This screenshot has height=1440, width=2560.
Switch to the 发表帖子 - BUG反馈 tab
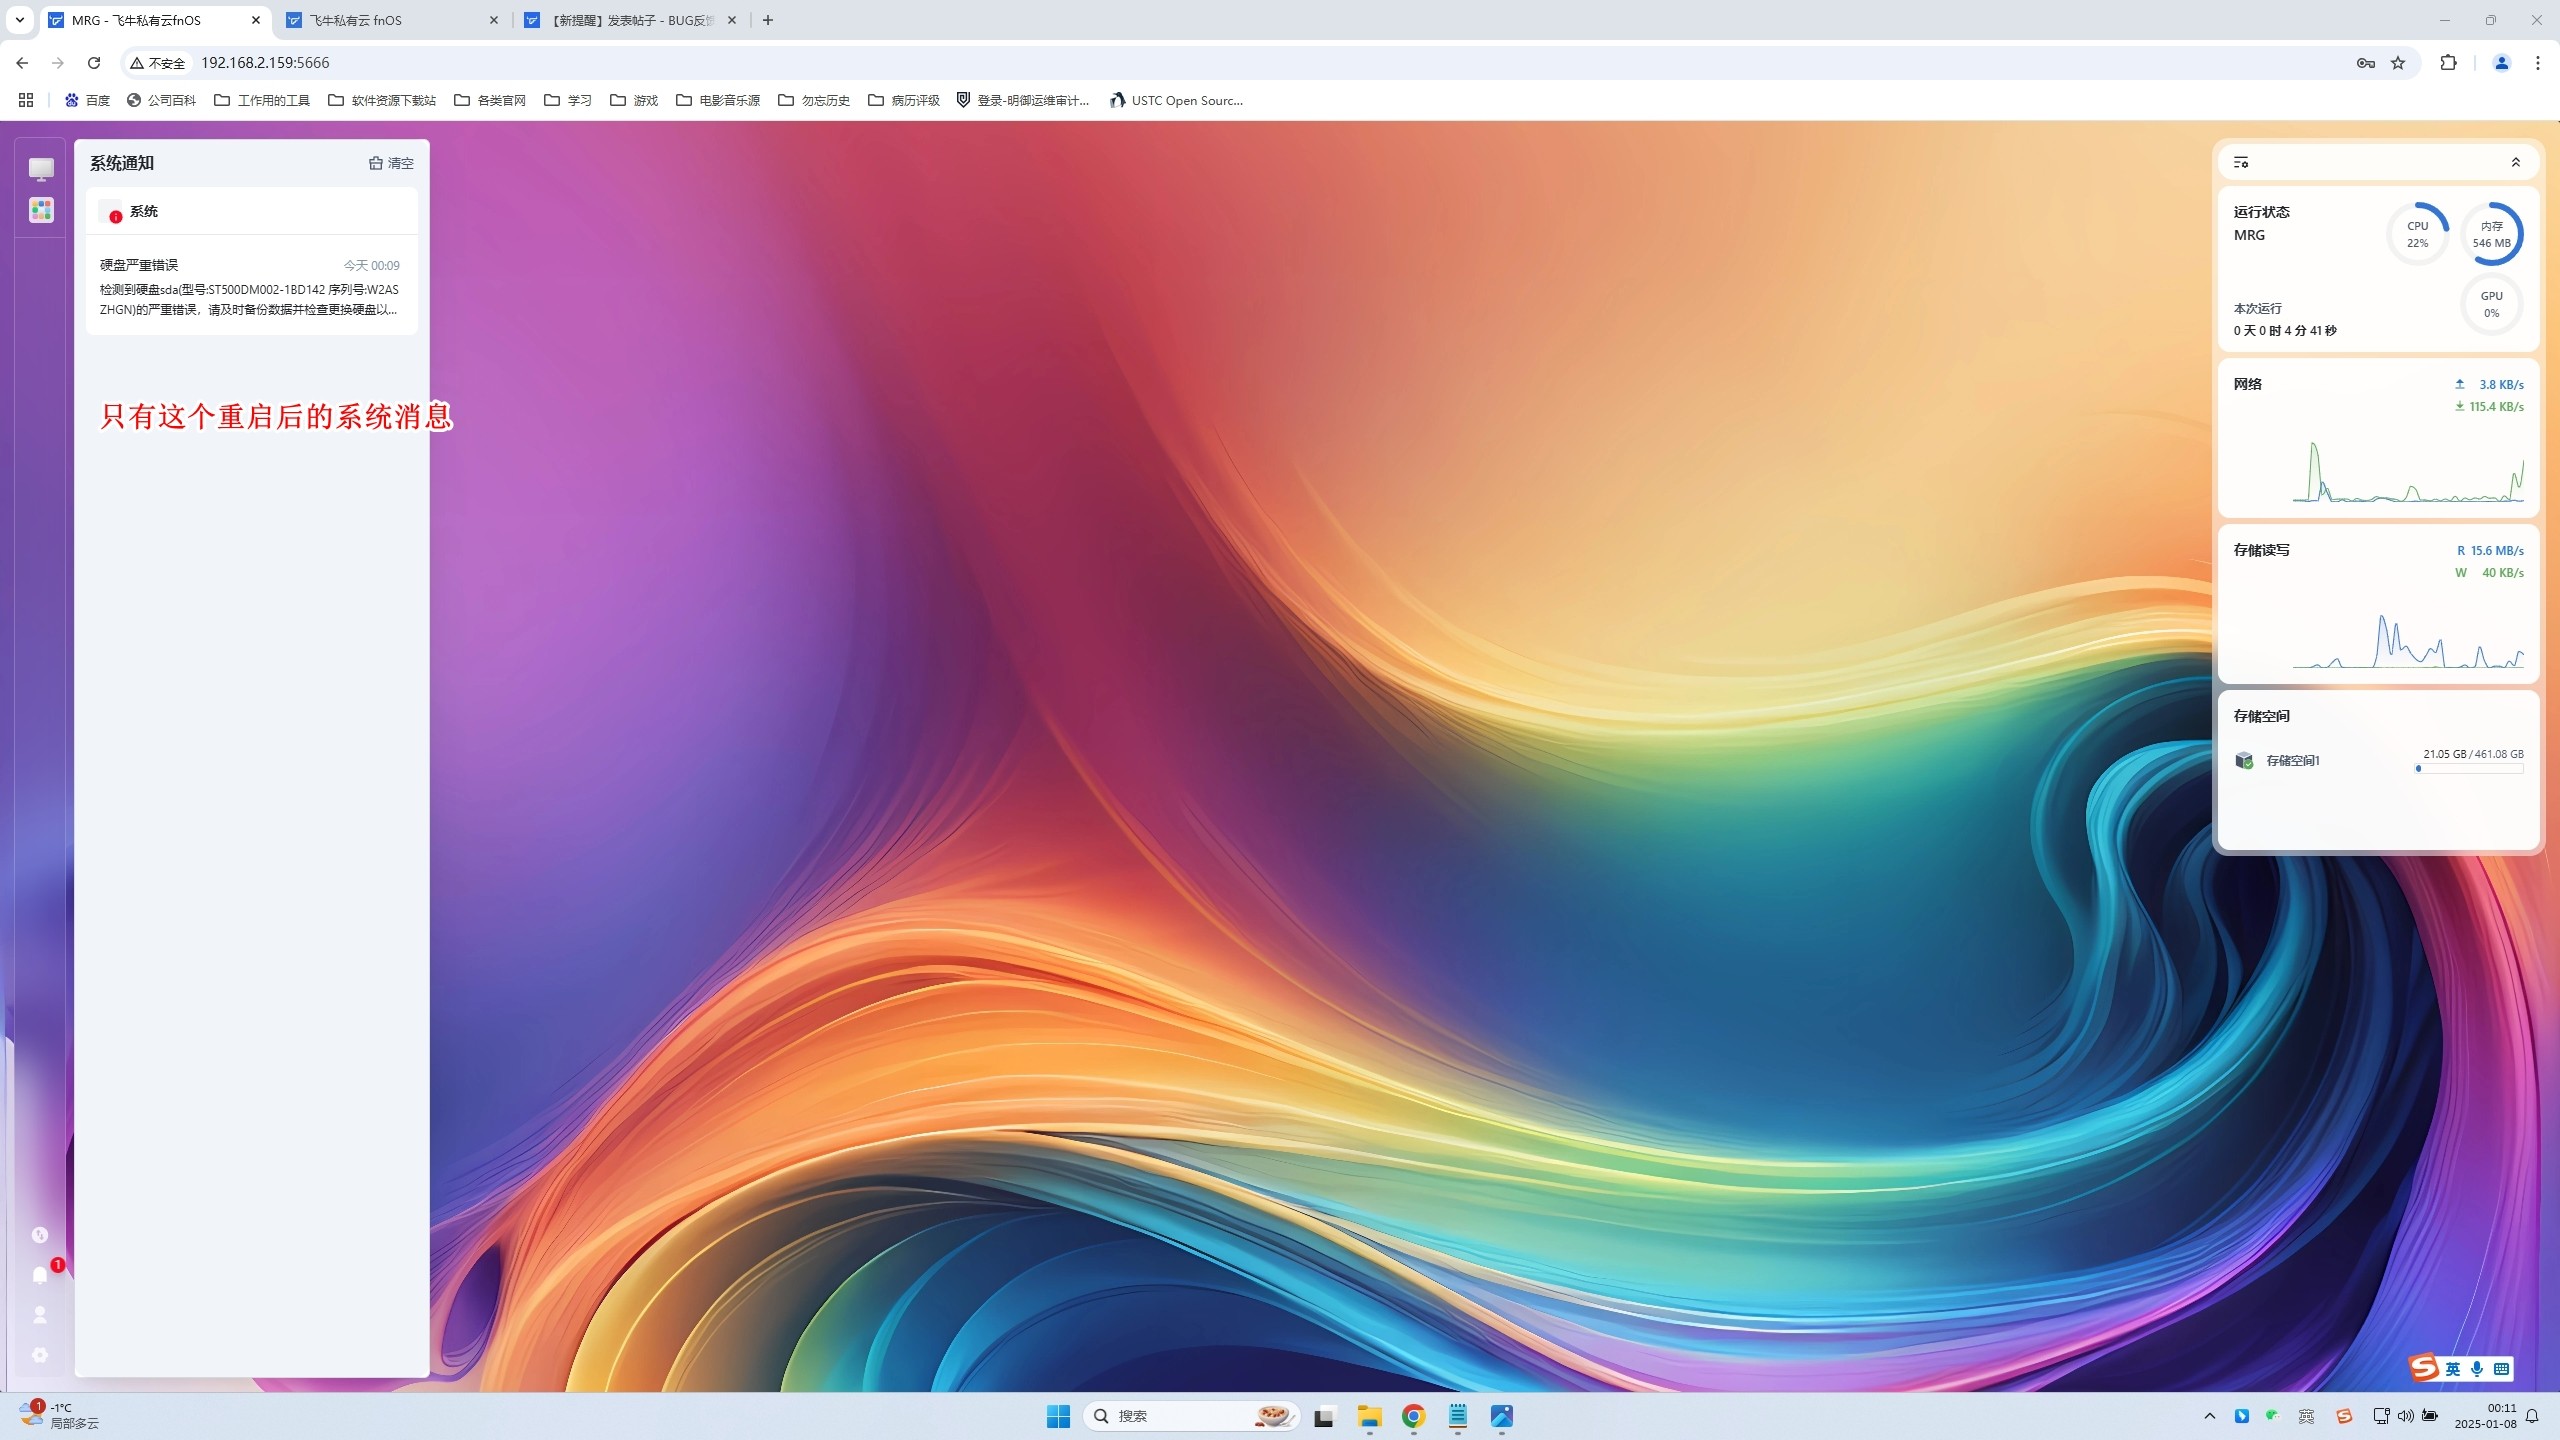[632, 20]
